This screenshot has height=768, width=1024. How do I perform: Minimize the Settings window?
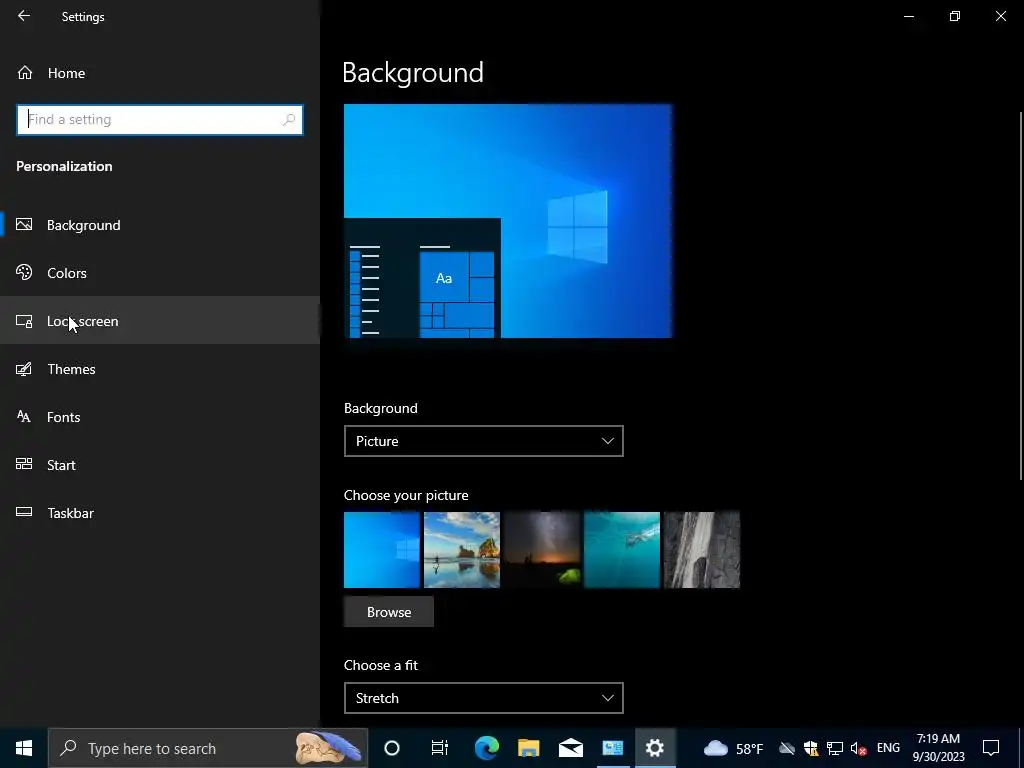point(909,16)
